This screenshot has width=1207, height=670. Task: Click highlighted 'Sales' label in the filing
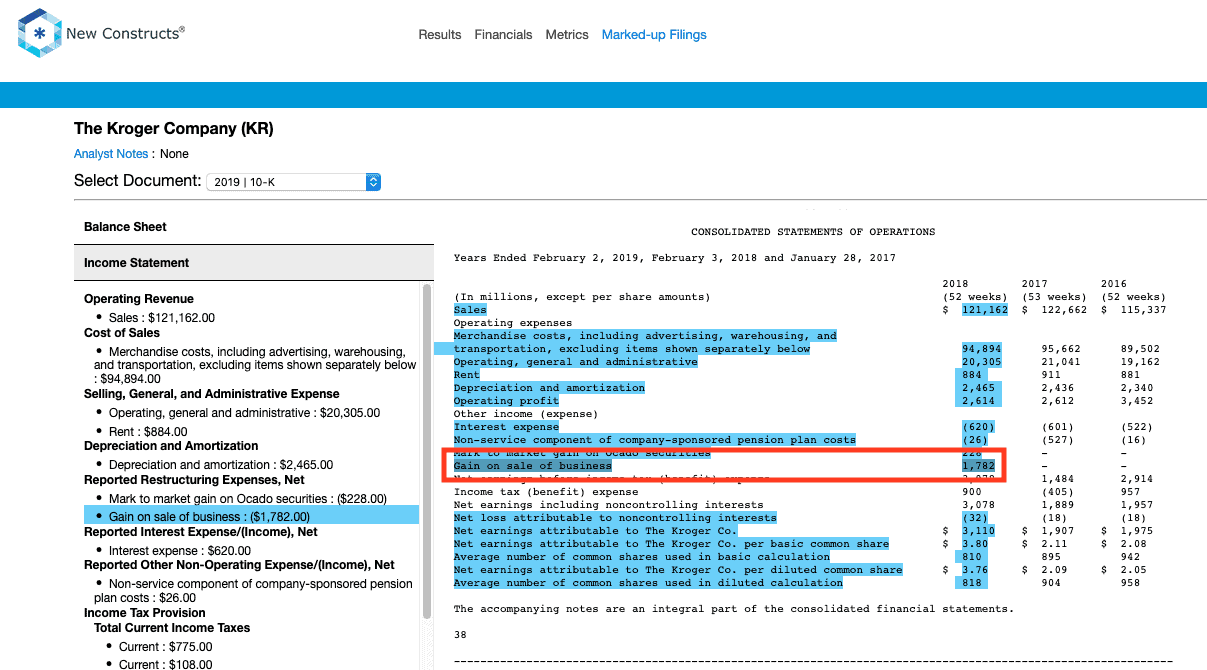click(469, 310)
